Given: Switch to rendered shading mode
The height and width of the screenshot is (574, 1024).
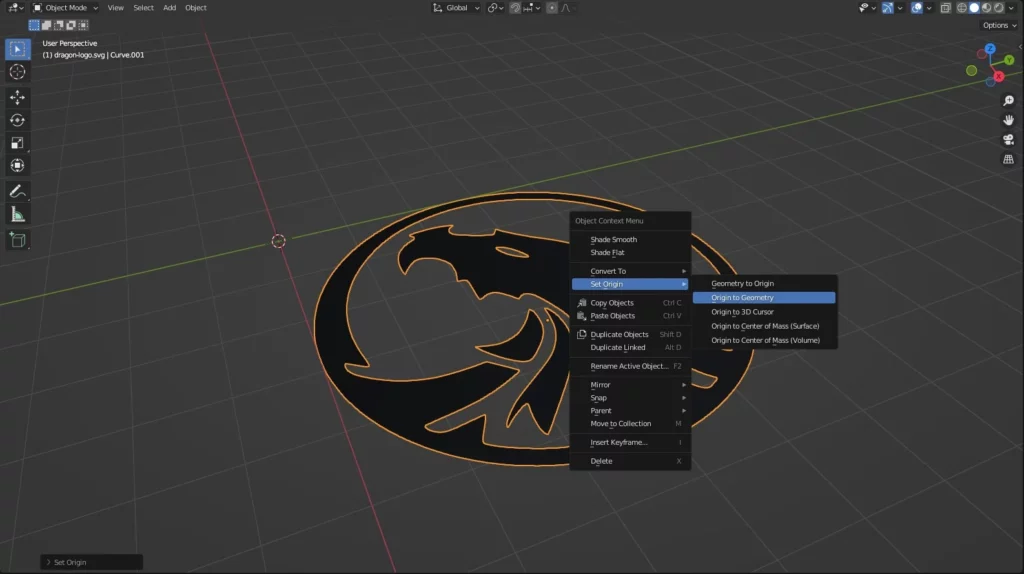Looking at the screenshot, I should (999, 8).
